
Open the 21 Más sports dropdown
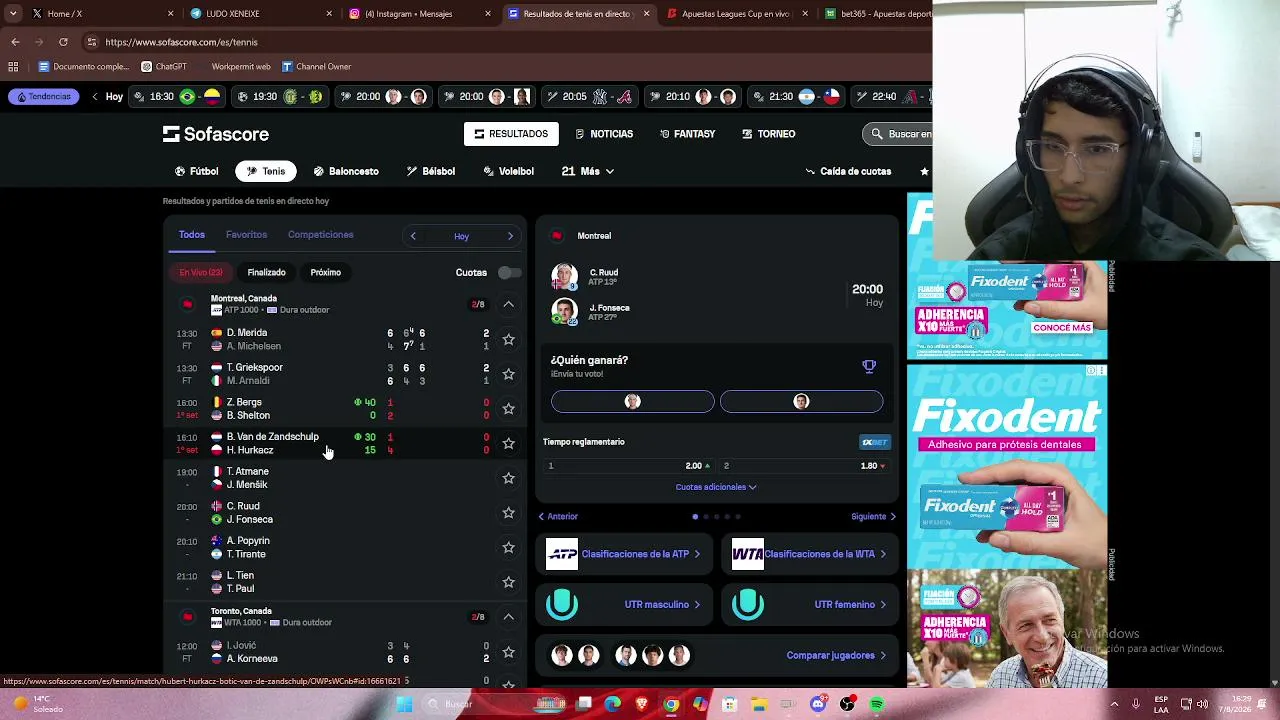587,171
